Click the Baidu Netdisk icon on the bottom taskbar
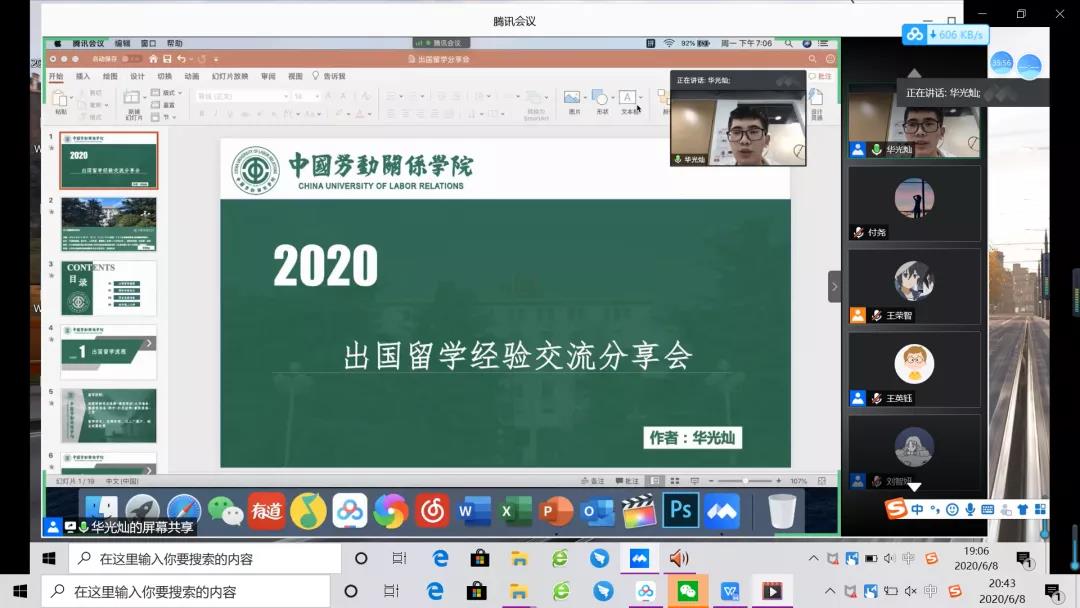 [x=645, y=591]
